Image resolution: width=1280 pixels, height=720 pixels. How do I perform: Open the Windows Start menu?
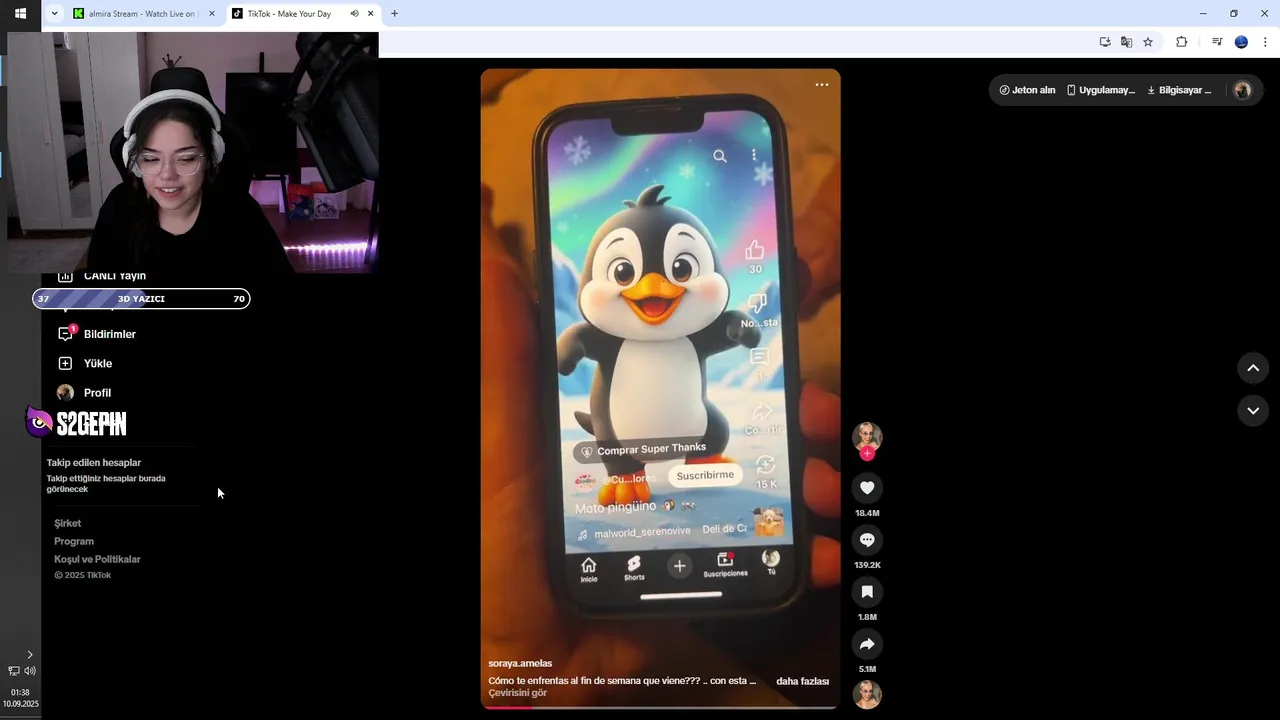point(20,14)
